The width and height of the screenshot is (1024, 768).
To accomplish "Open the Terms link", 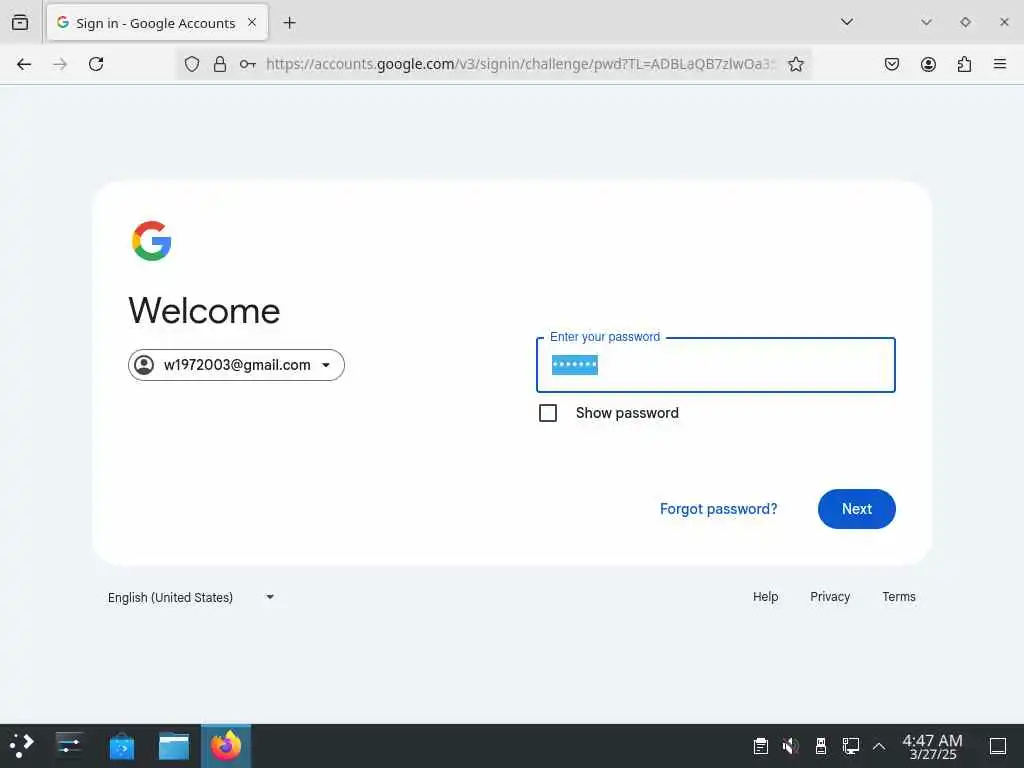I will (899, 597).
